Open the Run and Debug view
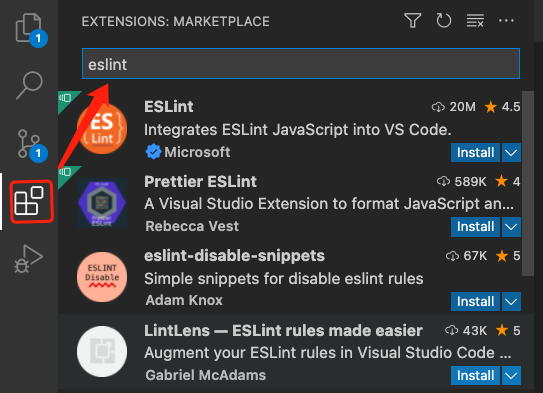The image size is (543, 393). click(29, 259)
